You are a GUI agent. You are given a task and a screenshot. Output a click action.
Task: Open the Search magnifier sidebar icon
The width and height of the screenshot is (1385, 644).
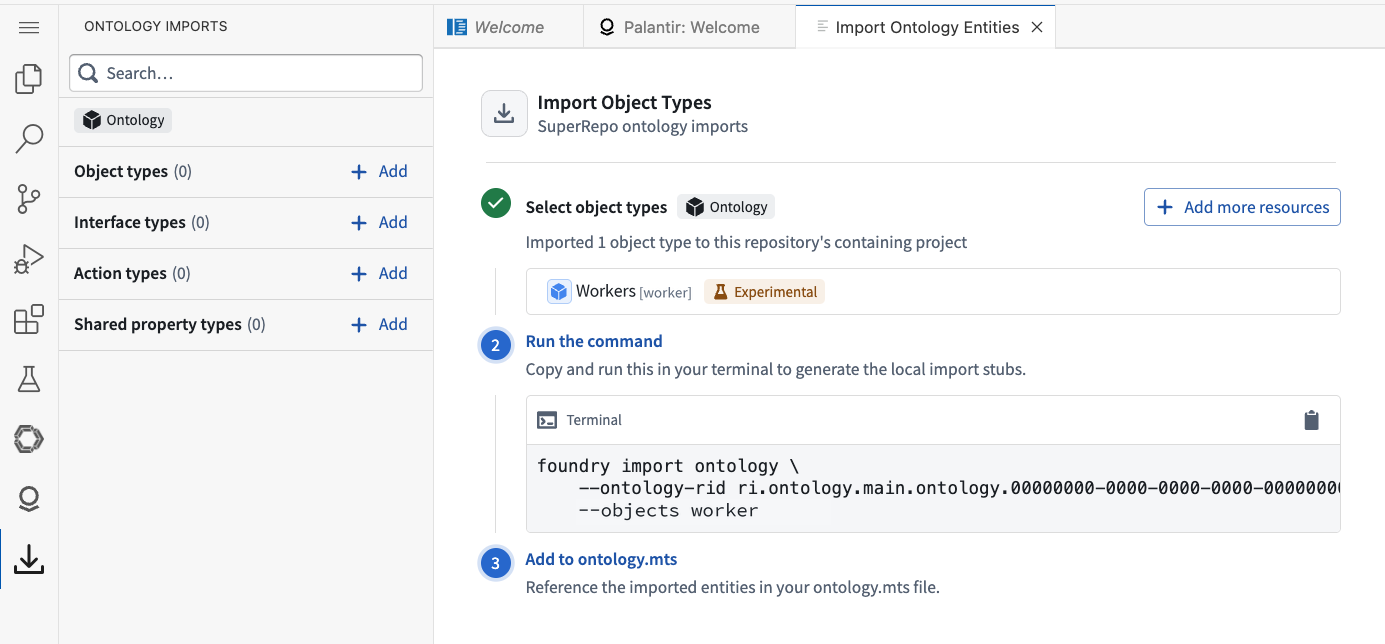[29, 139]
